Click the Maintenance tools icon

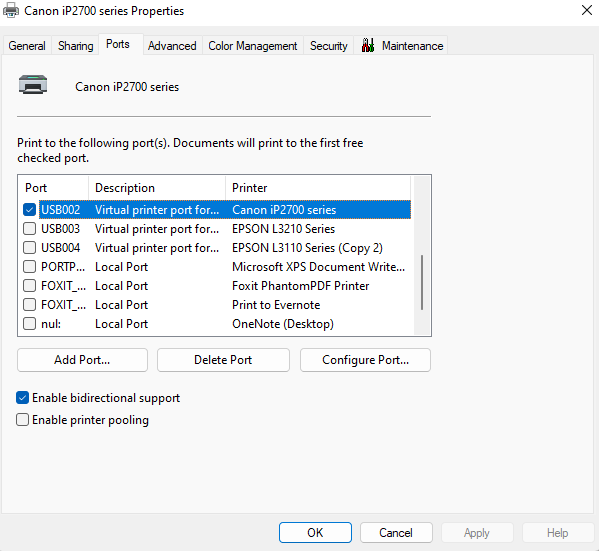pyautogui.click(x=367, y=45)
